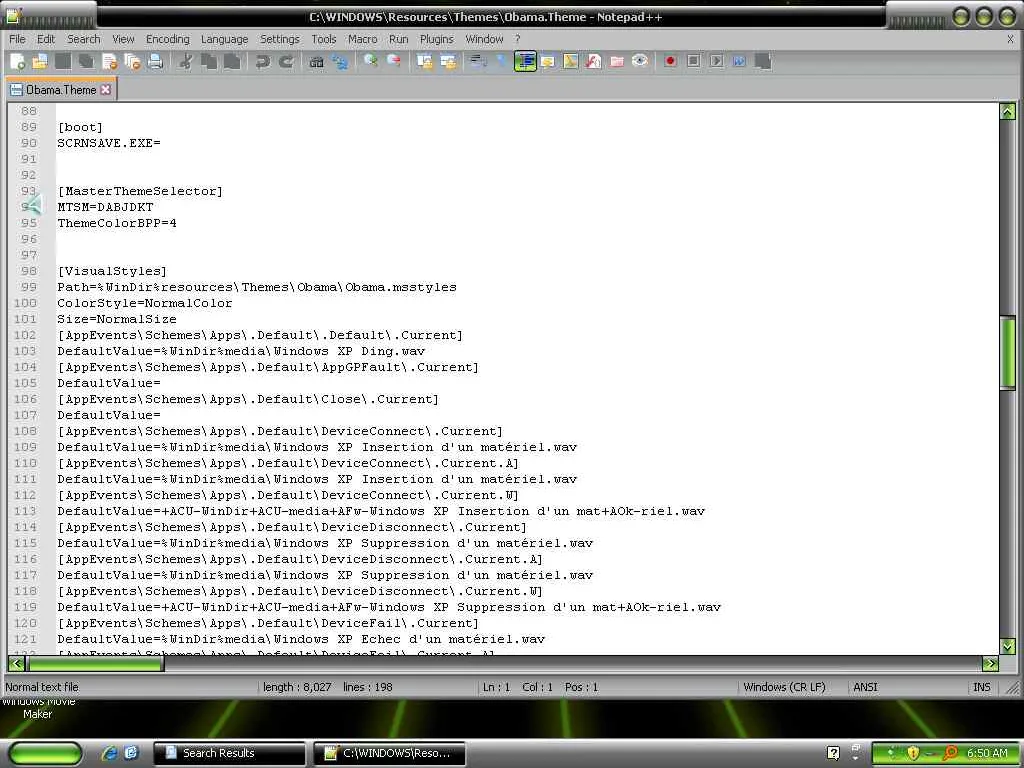Viewport: 1024px width, 768px height.
Task: Click the macro Playback icon
Action: tap(716, 61)
